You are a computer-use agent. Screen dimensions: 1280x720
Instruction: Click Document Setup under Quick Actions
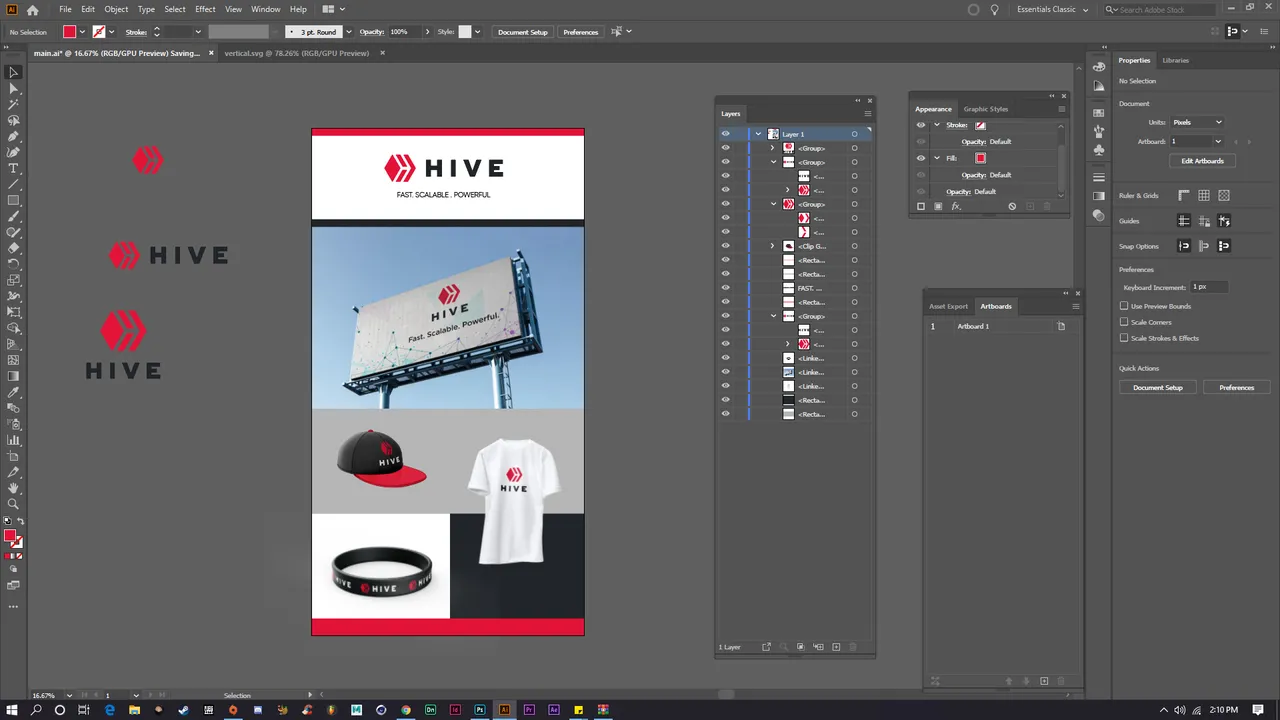coord(1158,388)
